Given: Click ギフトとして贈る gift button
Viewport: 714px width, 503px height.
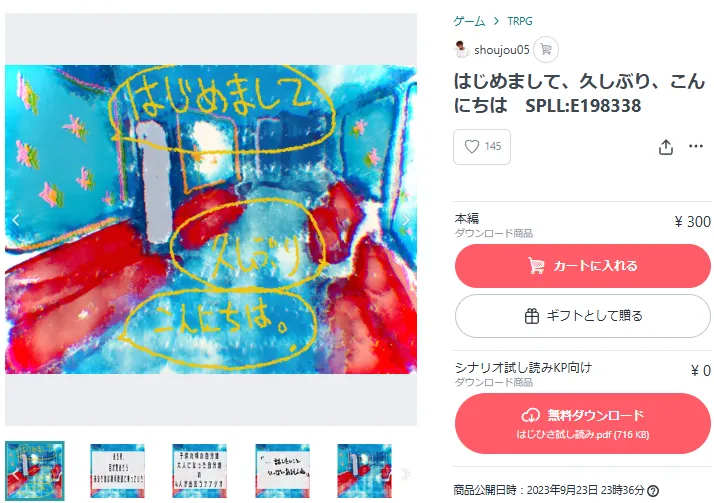Looking at the screenshot, I should point(582,316).
